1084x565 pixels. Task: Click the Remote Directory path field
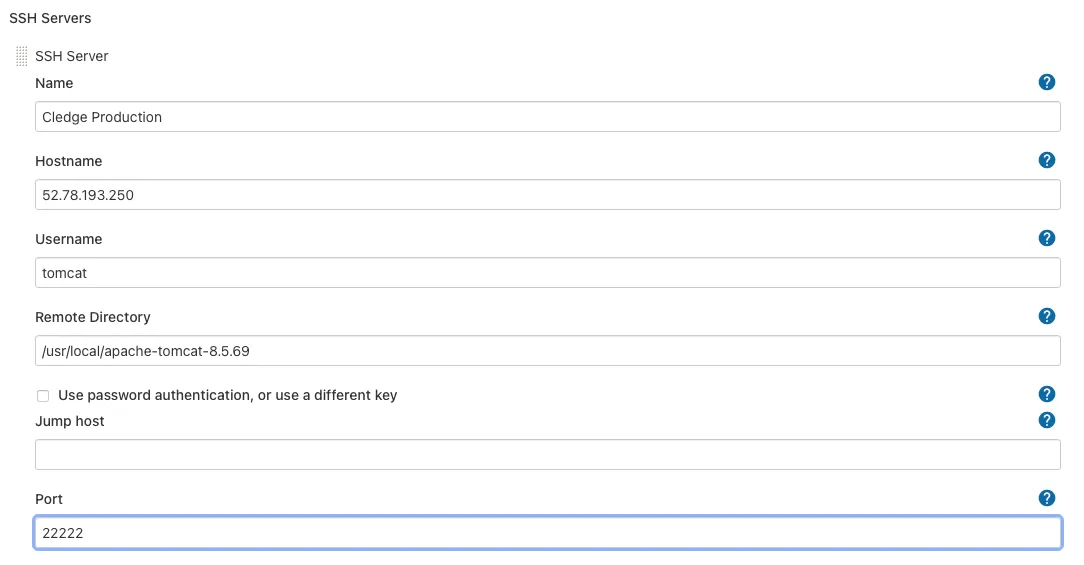pyautogui.click(x=547, y=351)
